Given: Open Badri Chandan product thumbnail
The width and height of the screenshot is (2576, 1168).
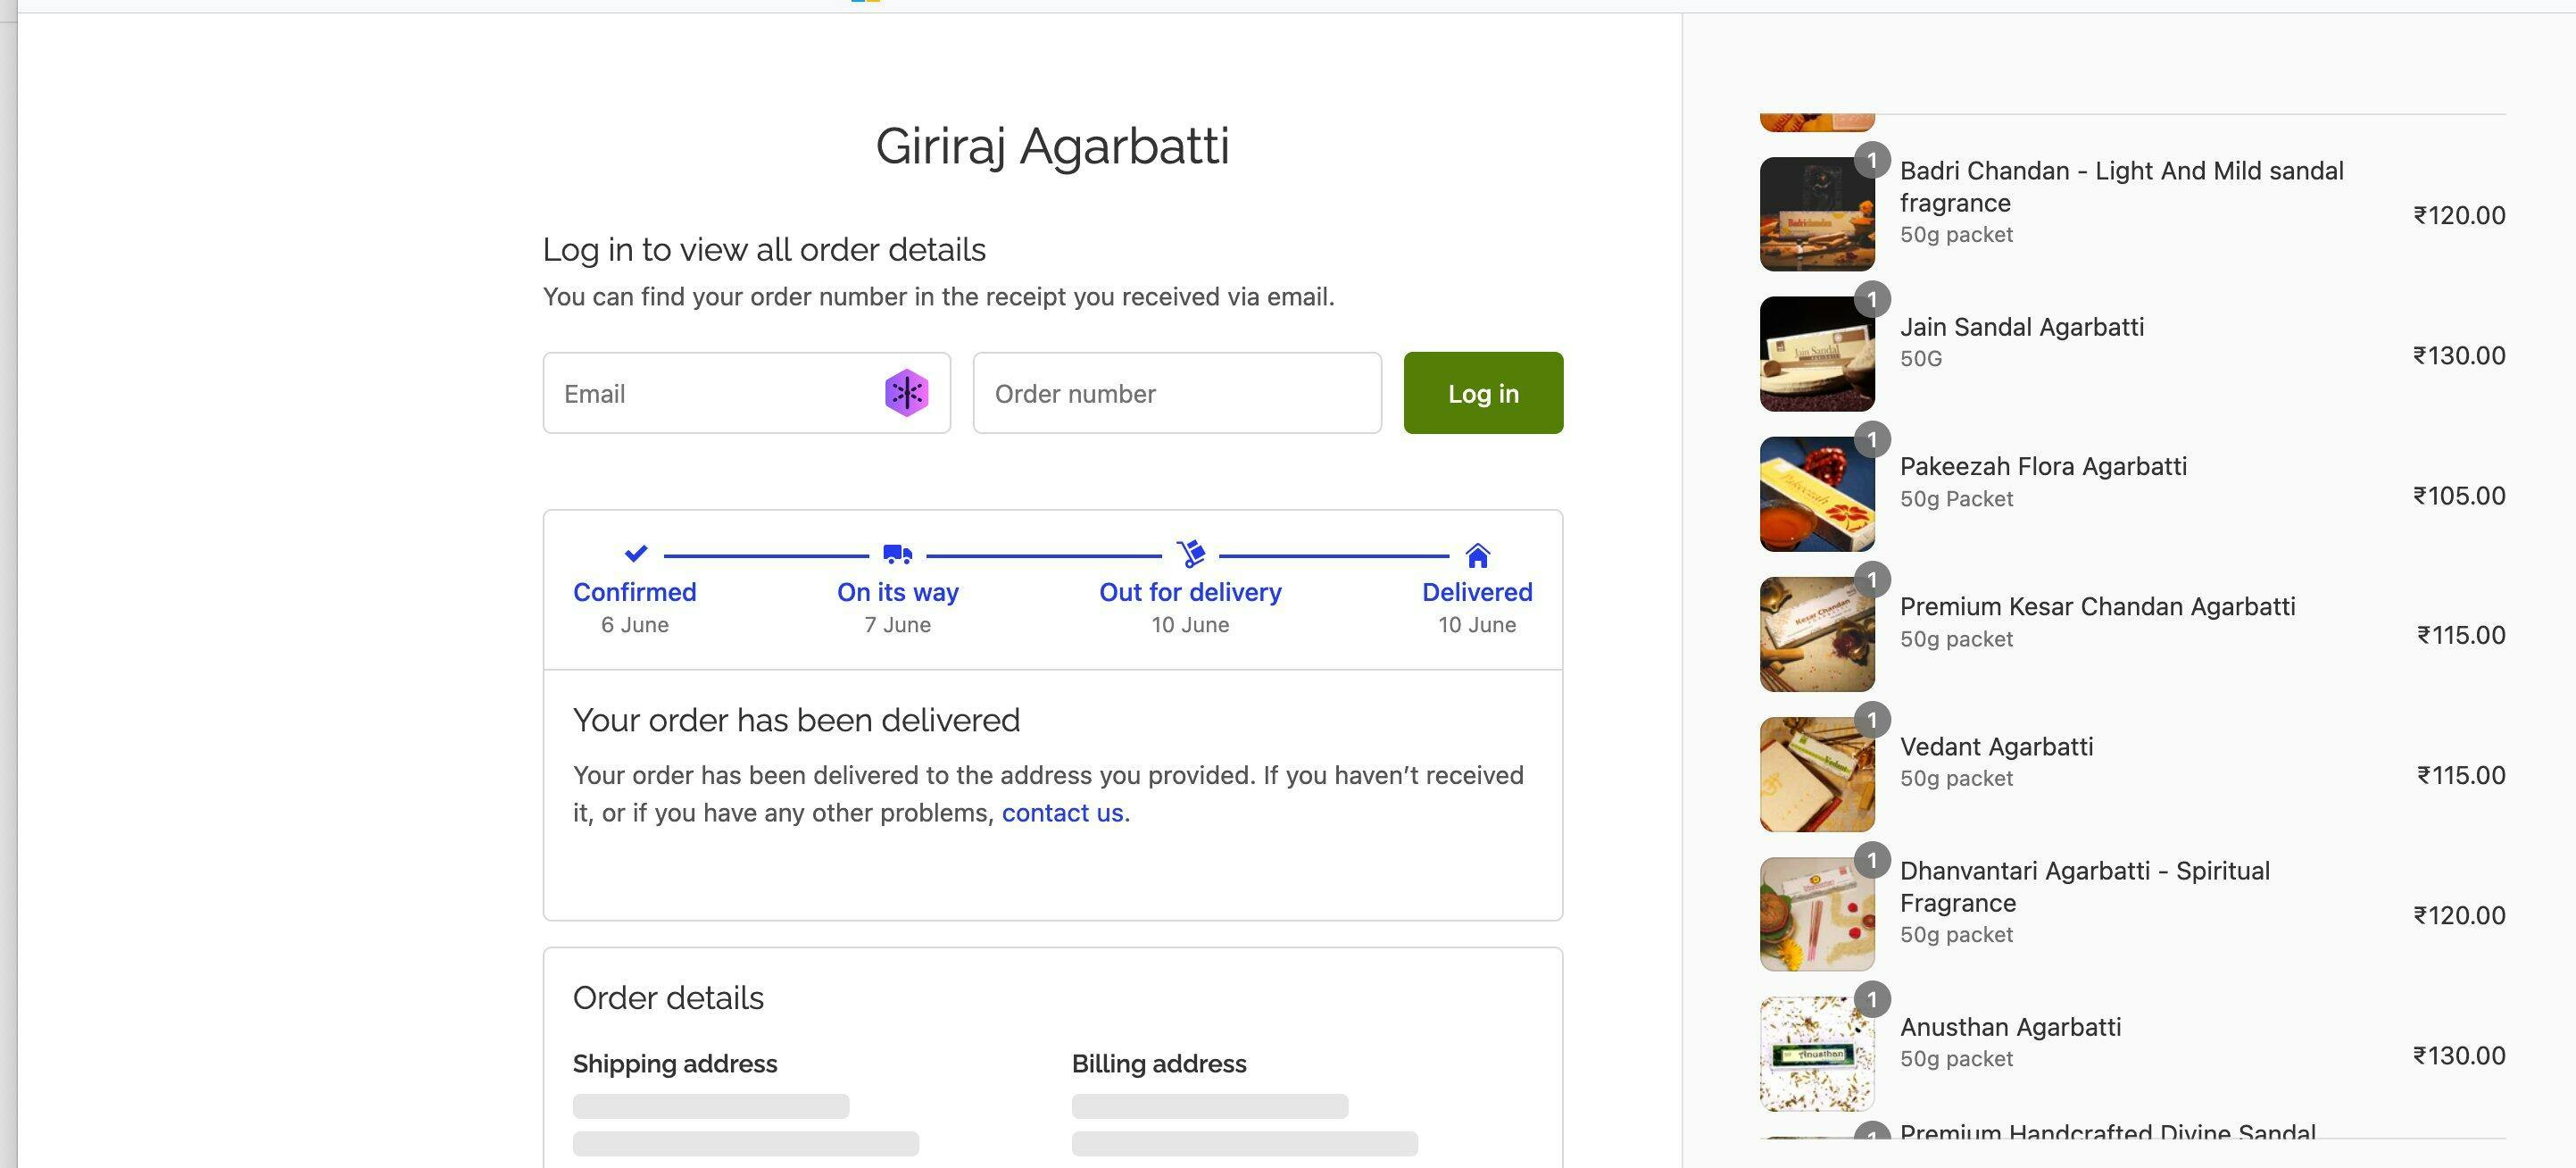Looking at the screenshot, I should [1816, 214].
